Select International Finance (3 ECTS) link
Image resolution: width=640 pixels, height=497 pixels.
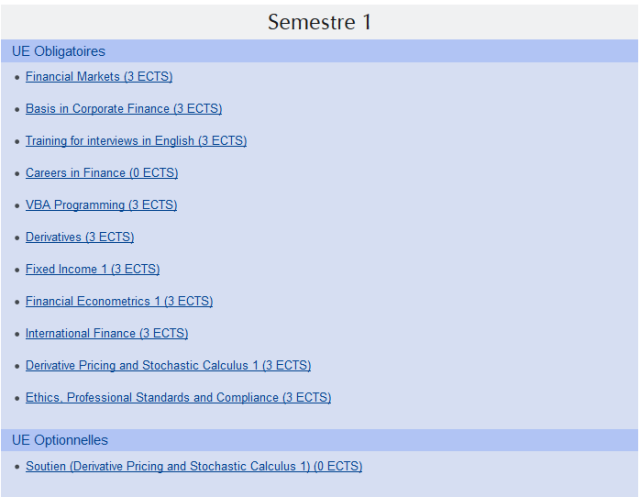pos(107,333)
